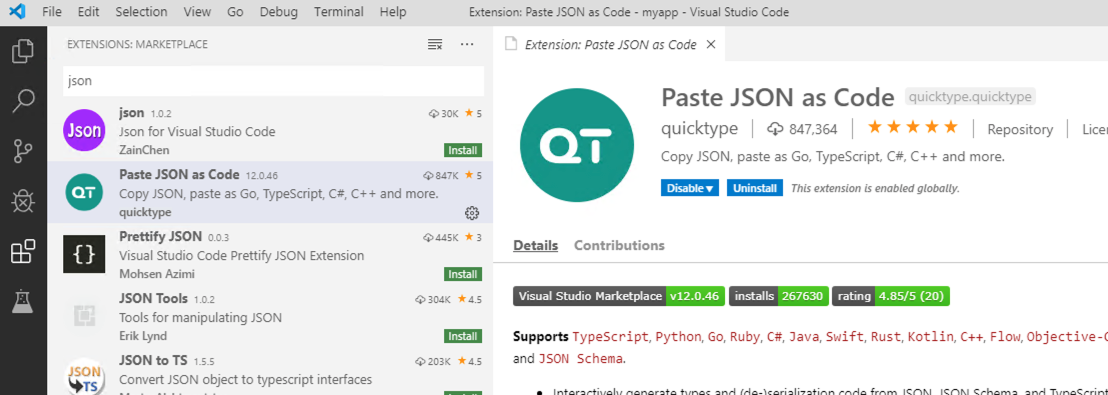
Task: Open the Explorer view in activity bar
Action: click(x=23, y=52)
